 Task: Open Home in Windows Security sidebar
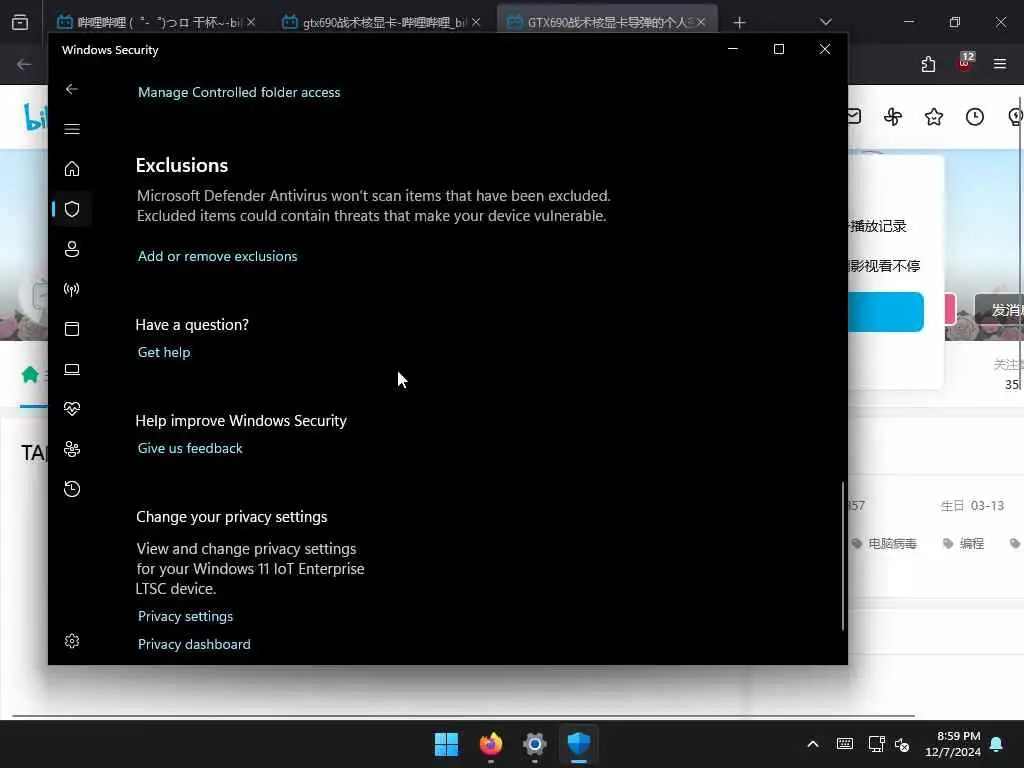[72, 168]
